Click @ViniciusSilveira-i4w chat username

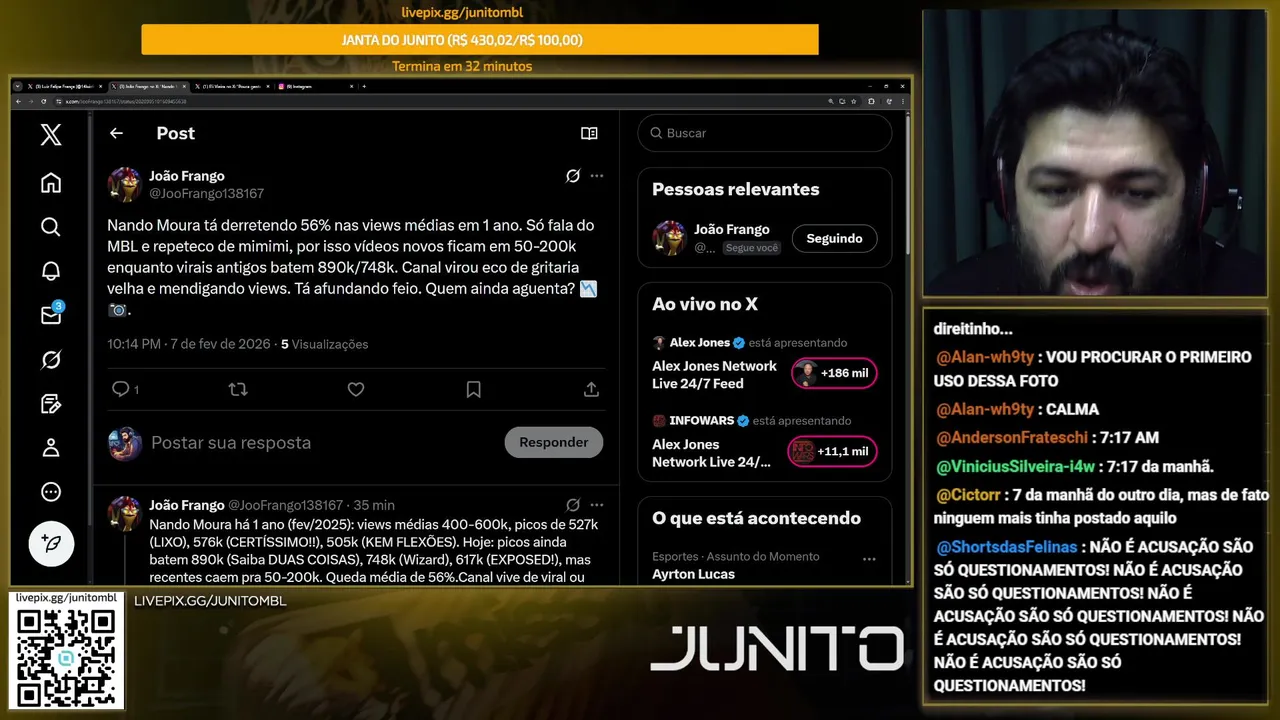1015,466
